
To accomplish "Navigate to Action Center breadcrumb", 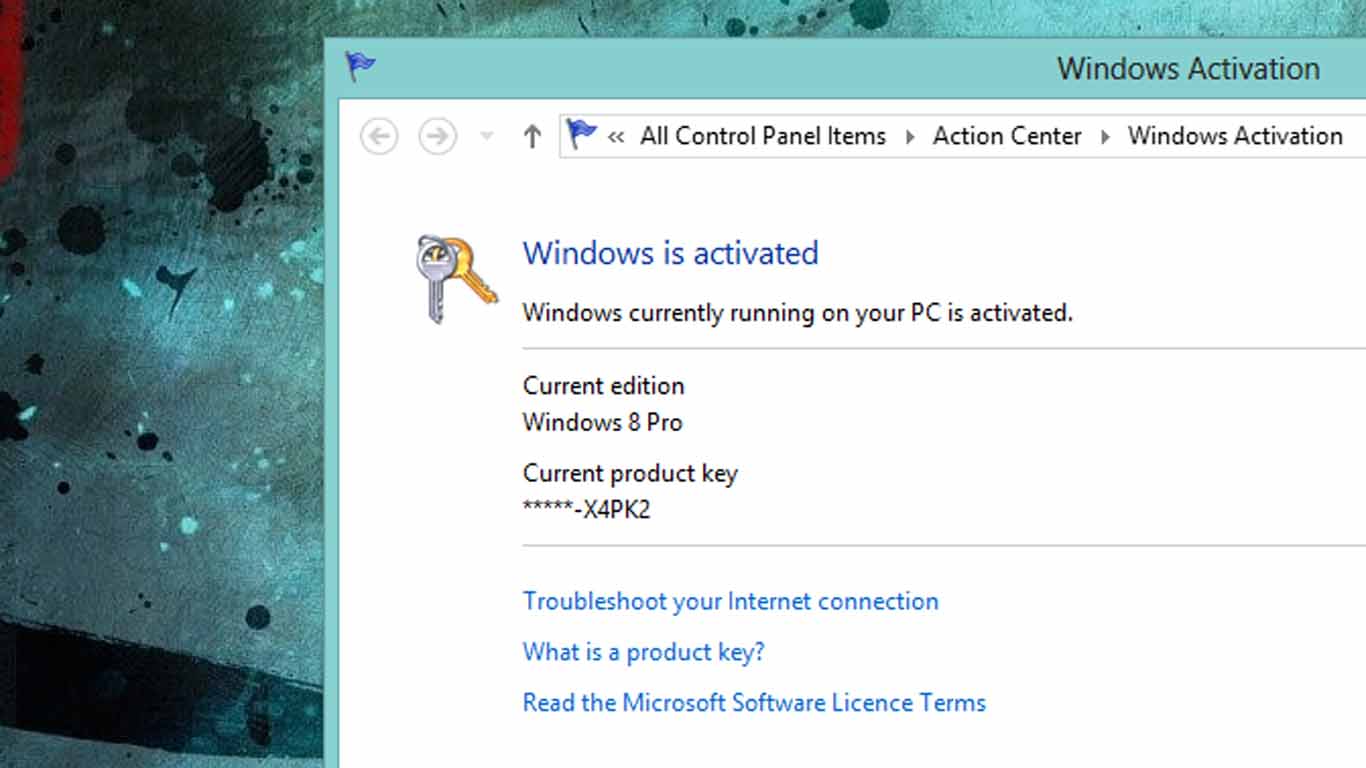I will 1007,136.
